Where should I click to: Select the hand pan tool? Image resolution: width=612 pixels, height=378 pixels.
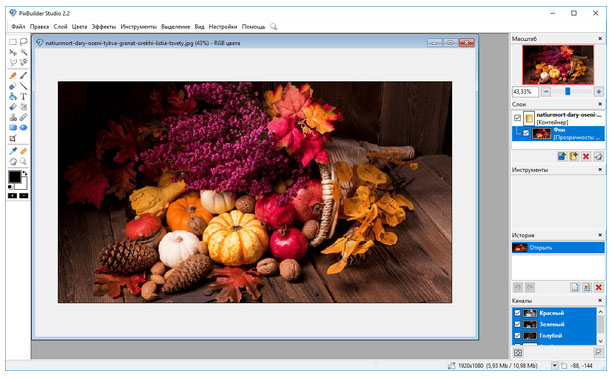[x=13, y=161]
